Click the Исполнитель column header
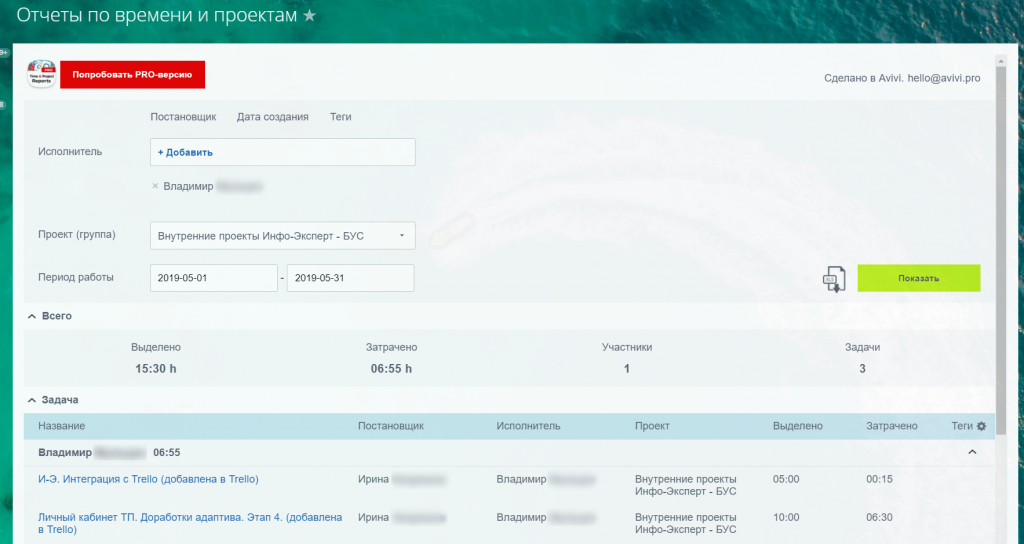Screen dimensions: 1024x544 click(x=528, y=426)
